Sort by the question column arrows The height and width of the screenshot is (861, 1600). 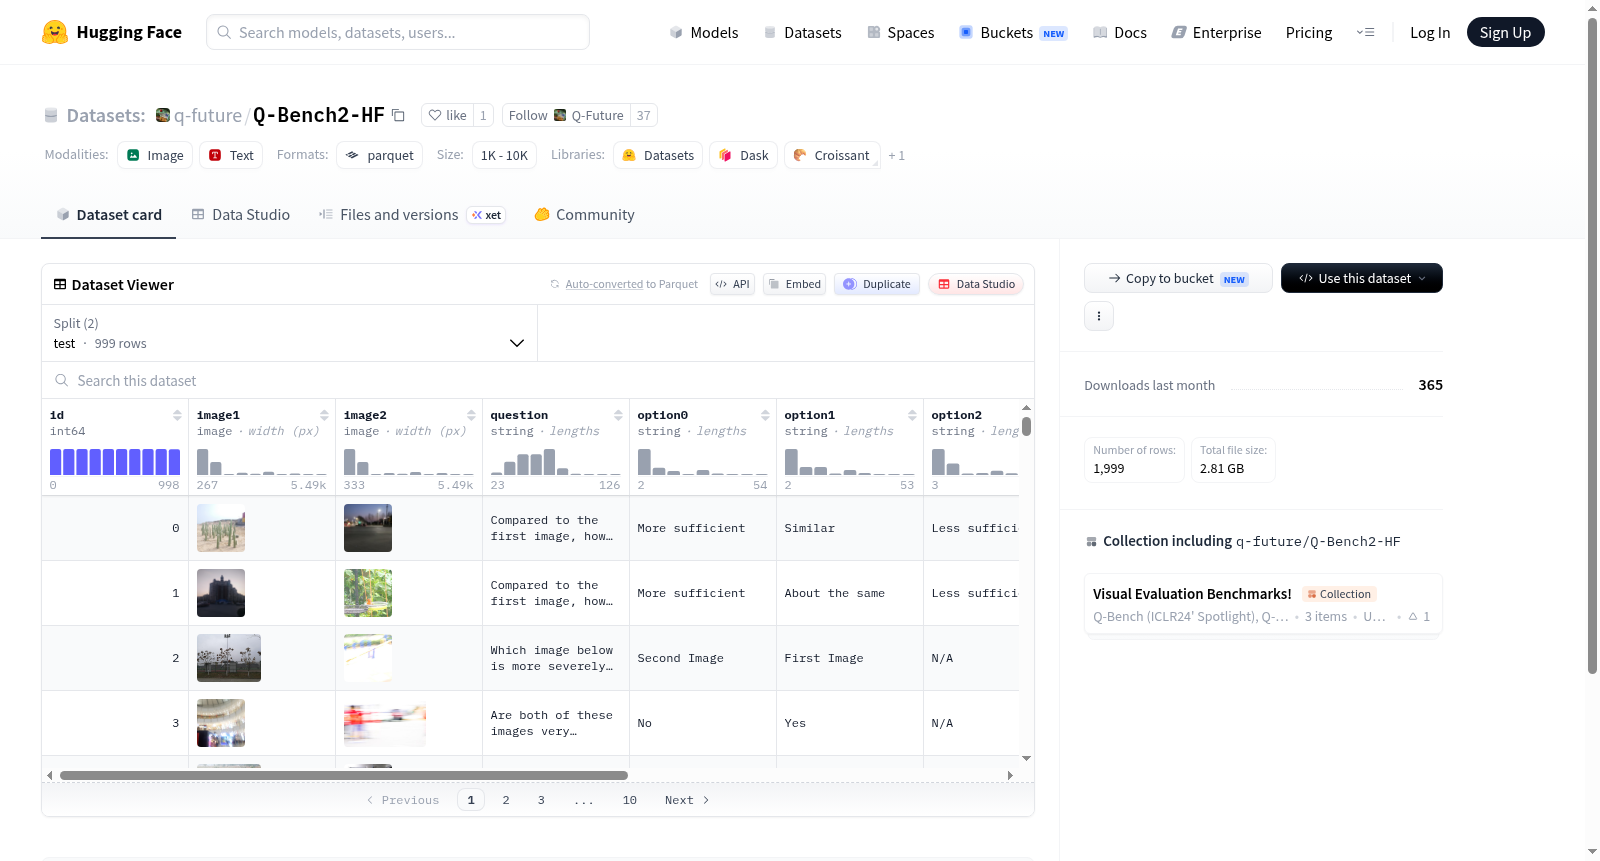click(618, 415)
